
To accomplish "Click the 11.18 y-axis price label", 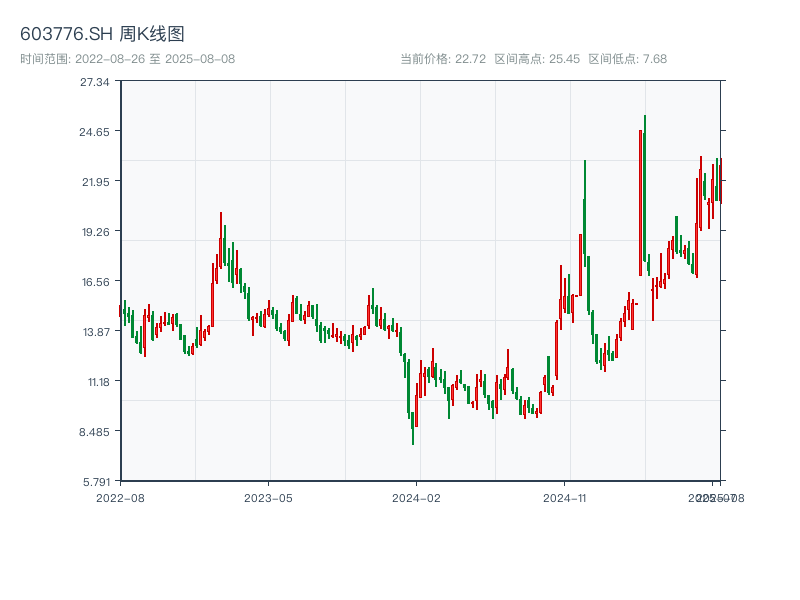I will tap(95, 382).
